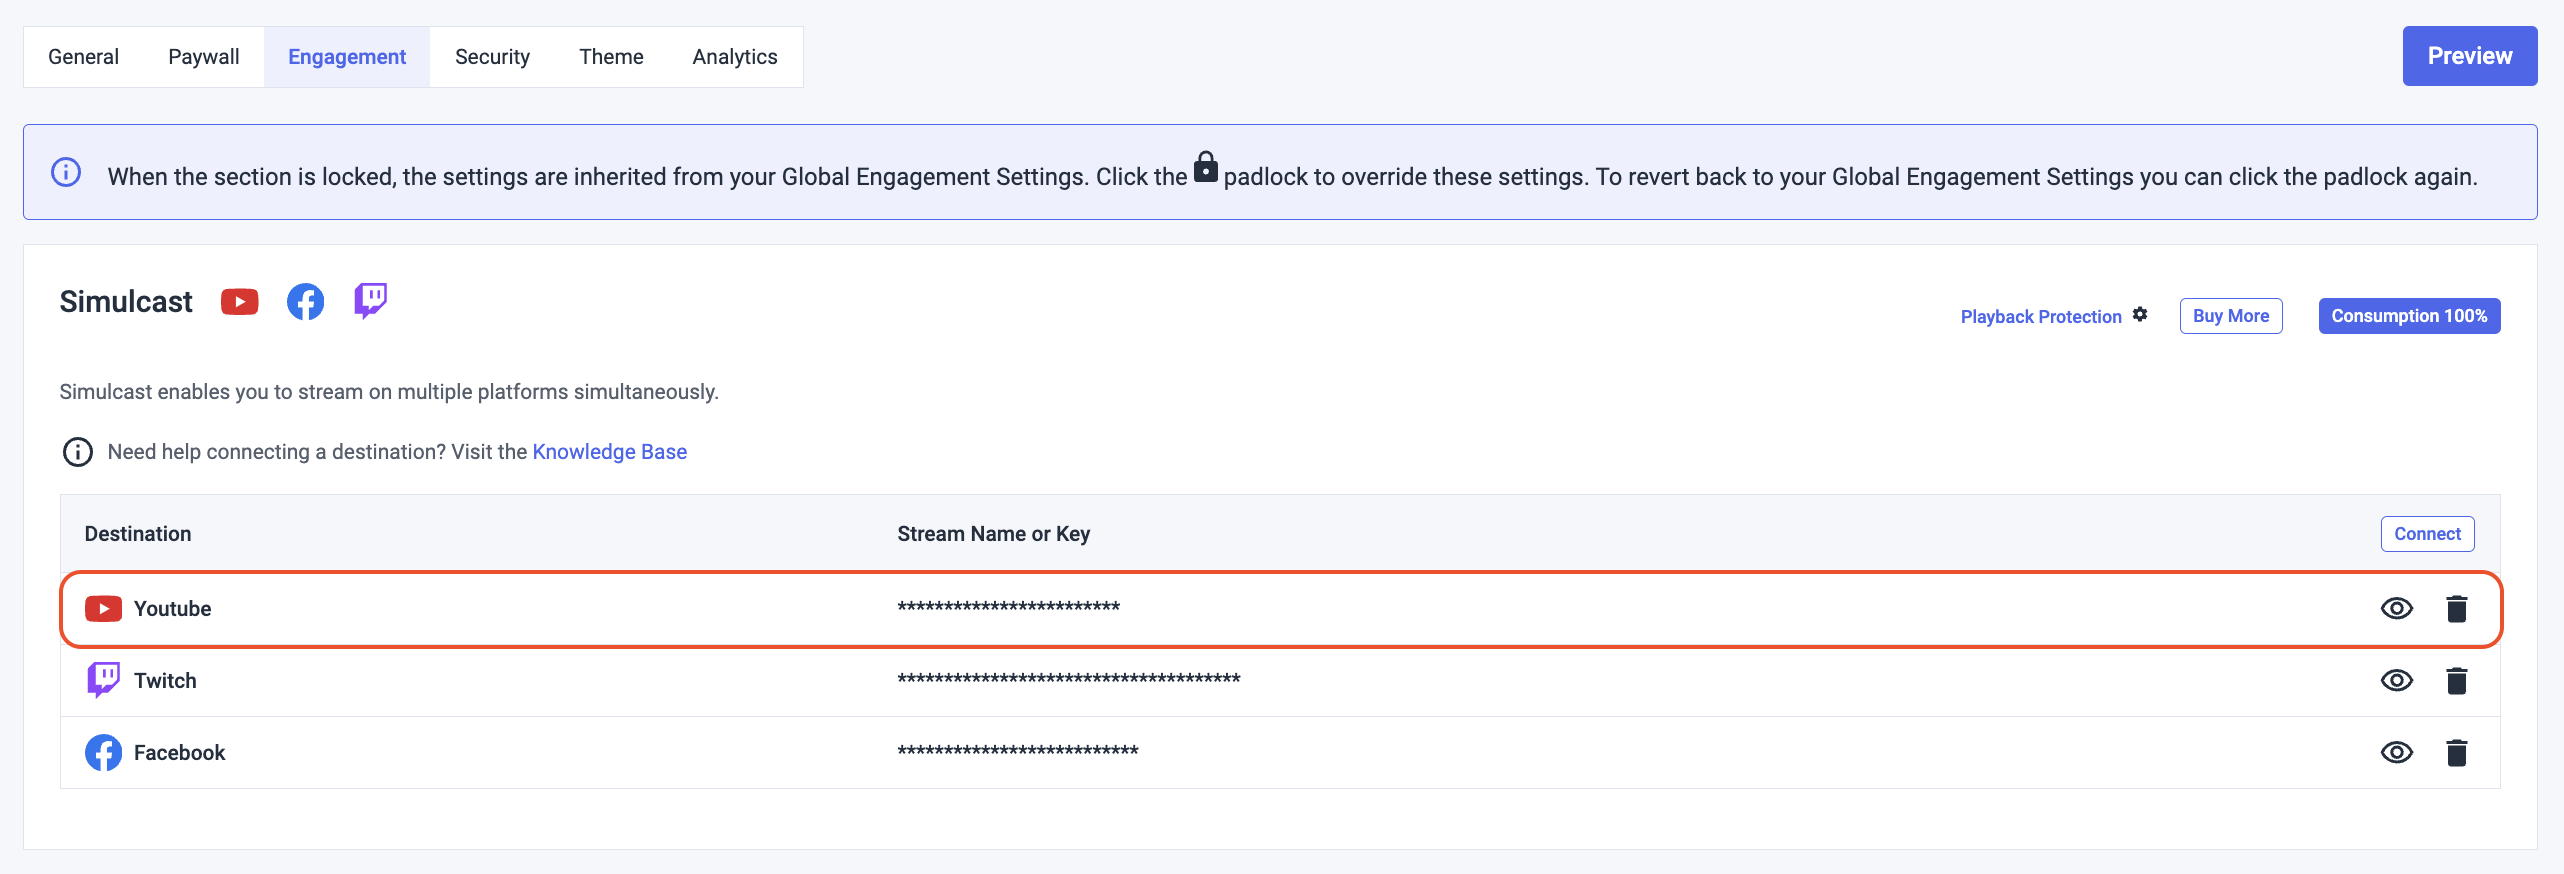The height and width of the screenshot is (874, 2564).
Task: Click the YouTube icon beside Simulcast heading
Action: coord(240,301)
